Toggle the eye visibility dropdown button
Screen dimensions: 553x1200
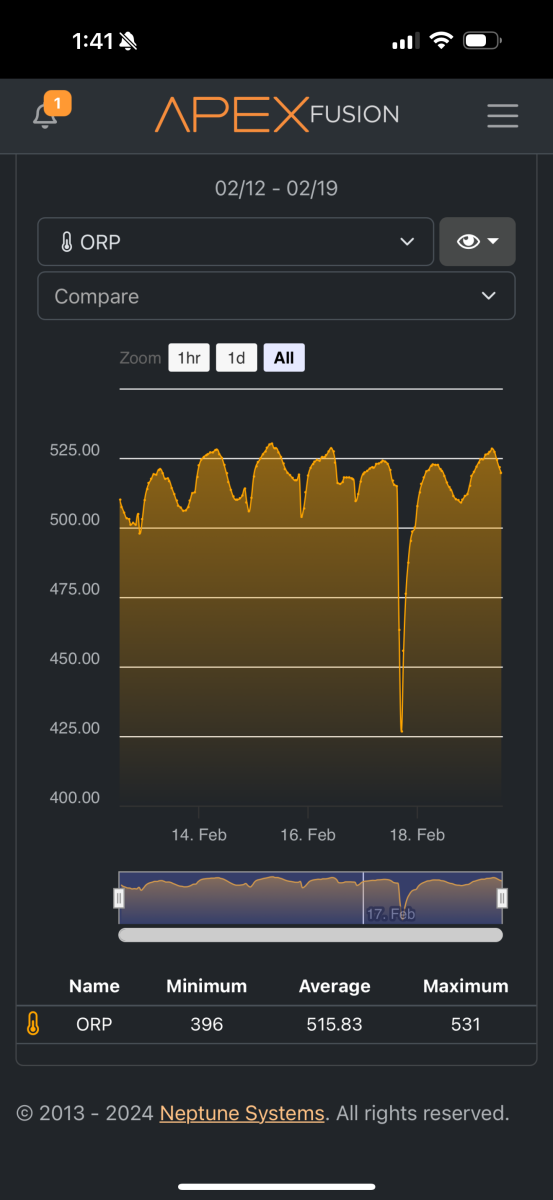(477, 242)
